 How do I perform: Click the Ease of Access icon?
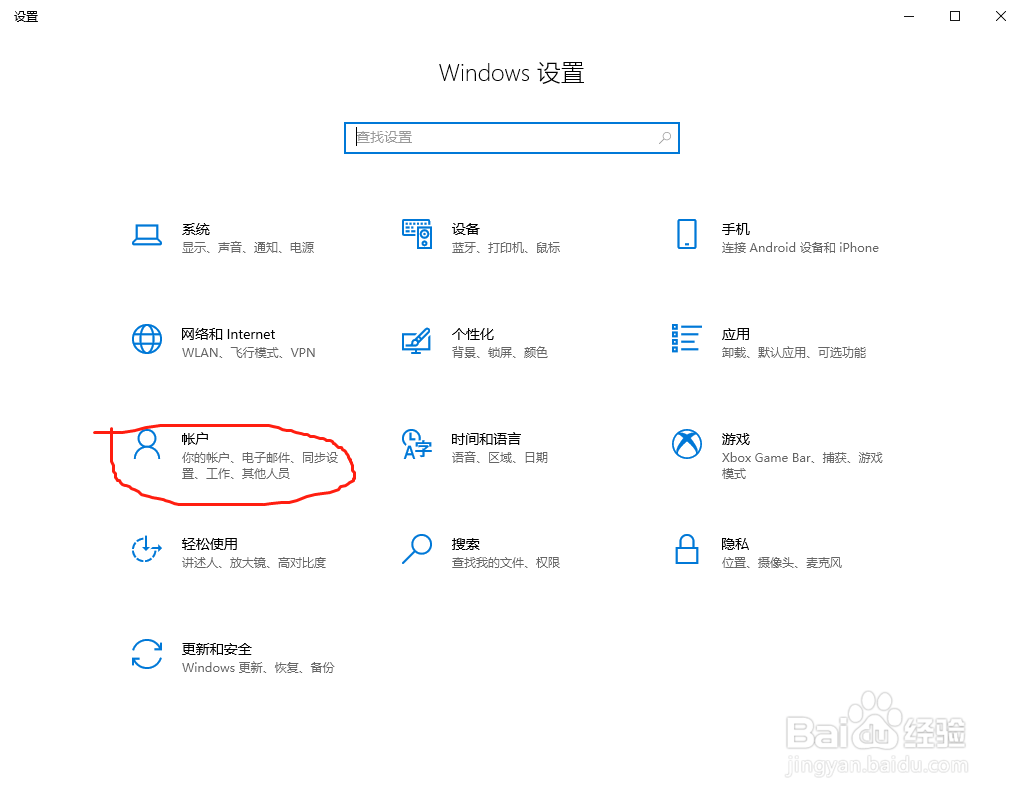[147, 549]
